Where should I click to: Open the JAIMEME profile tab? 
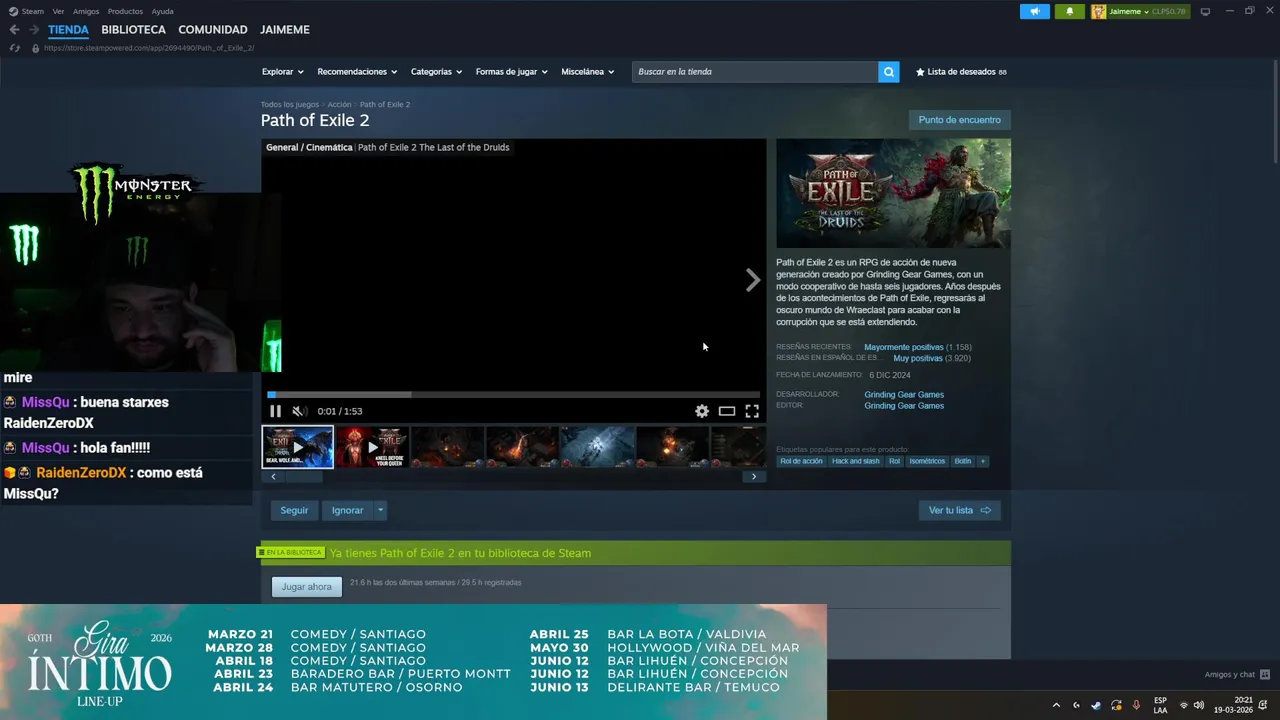tap(285, 30)
